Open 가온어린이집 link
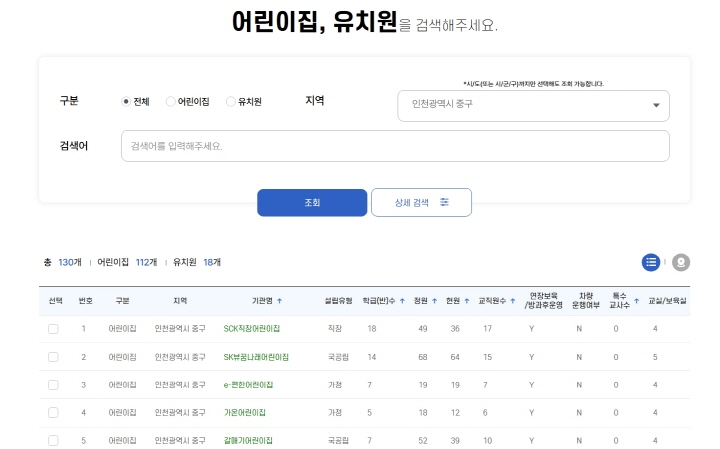Image resolution: width=720 pixels, height=449 pixels. (244, 413)
